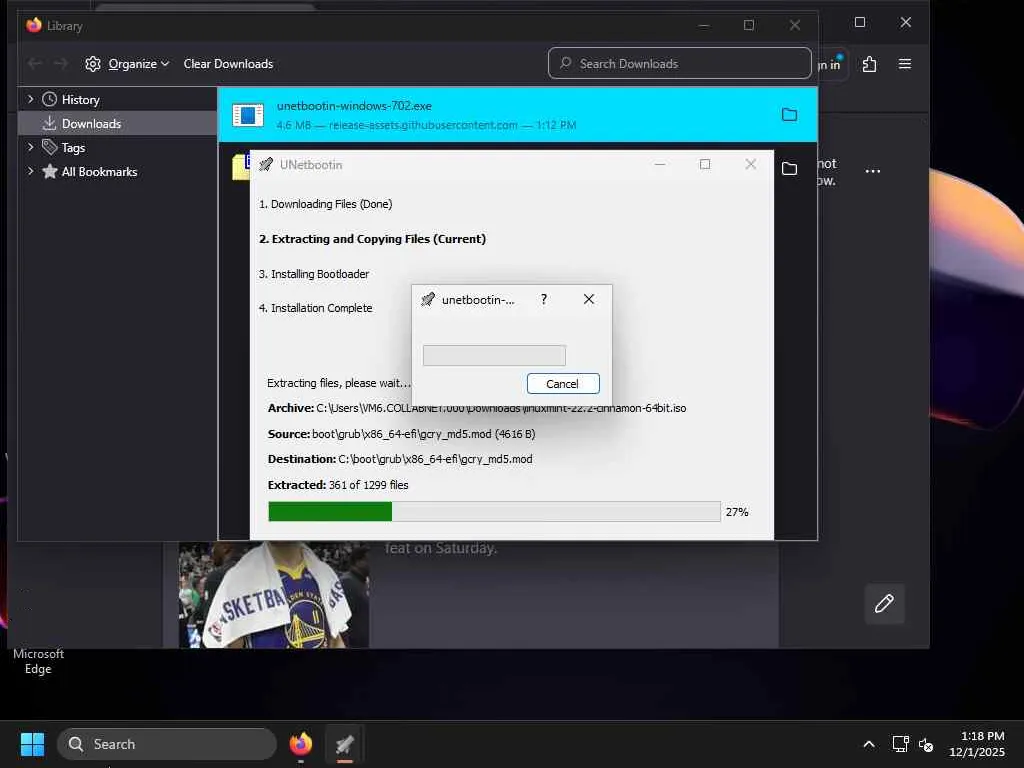Maximize the UNetbootin window
The width and height of the screenshot is (1024, 768).
(705, 164)
